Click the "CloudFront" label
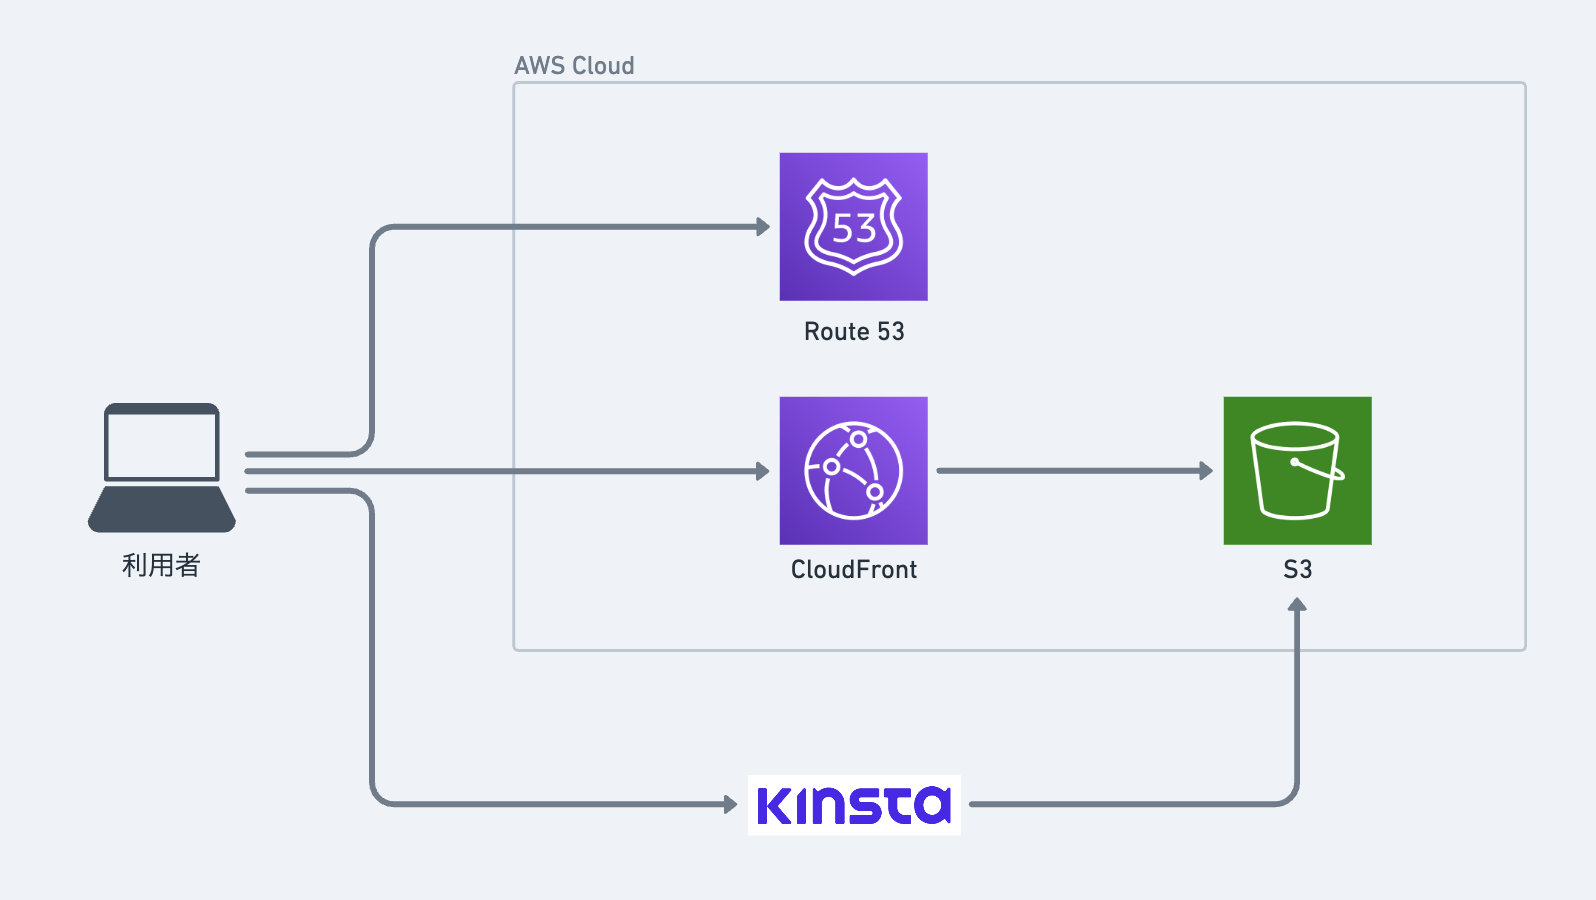Image resolution: width=1596 pixels, height=900 pixels. point(854,569)
